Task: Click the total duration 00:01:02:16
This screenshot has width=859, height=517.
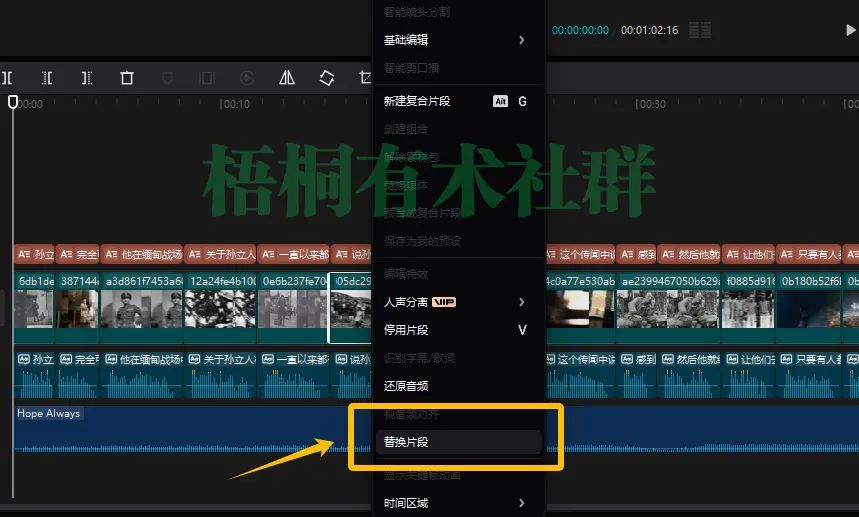Action: (x=649, y=30)
